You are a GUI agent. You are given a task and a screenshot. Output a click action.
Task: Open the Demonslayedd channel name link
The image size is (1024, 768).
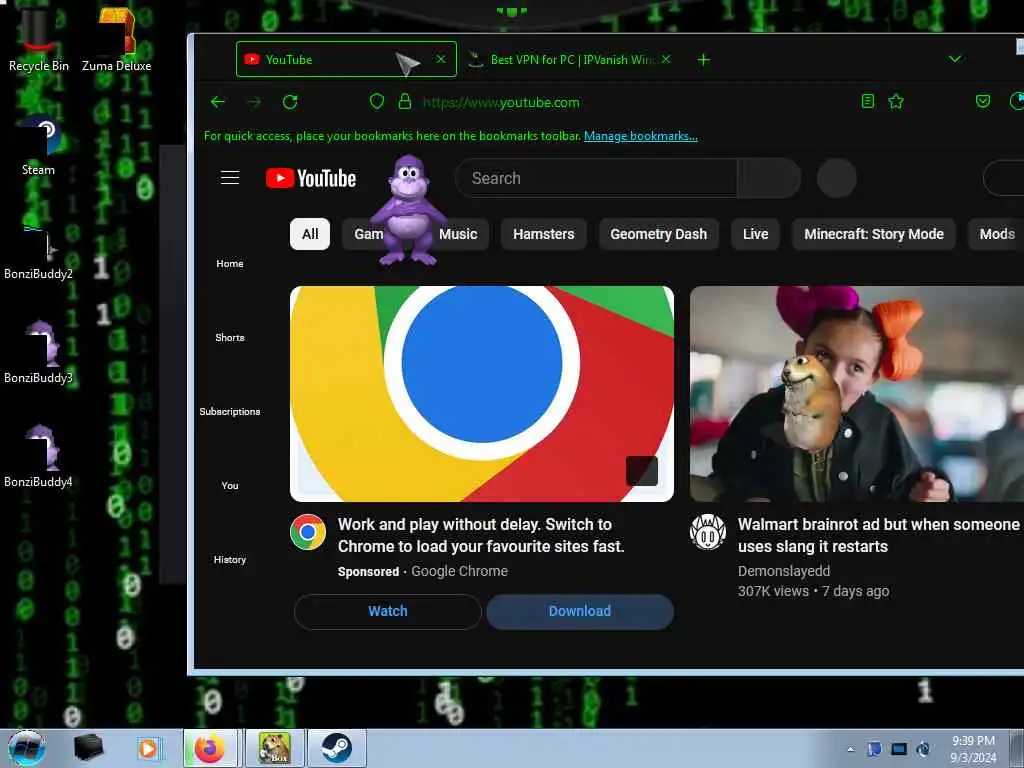[x=784, y=571]
